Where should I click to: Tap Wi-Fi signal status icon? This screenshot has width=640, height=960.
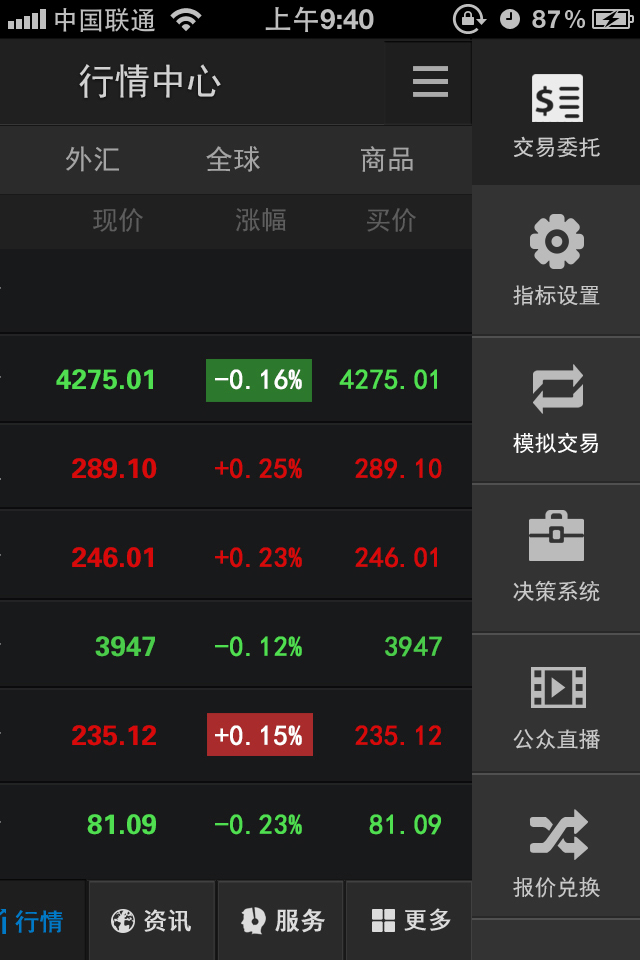186,20
